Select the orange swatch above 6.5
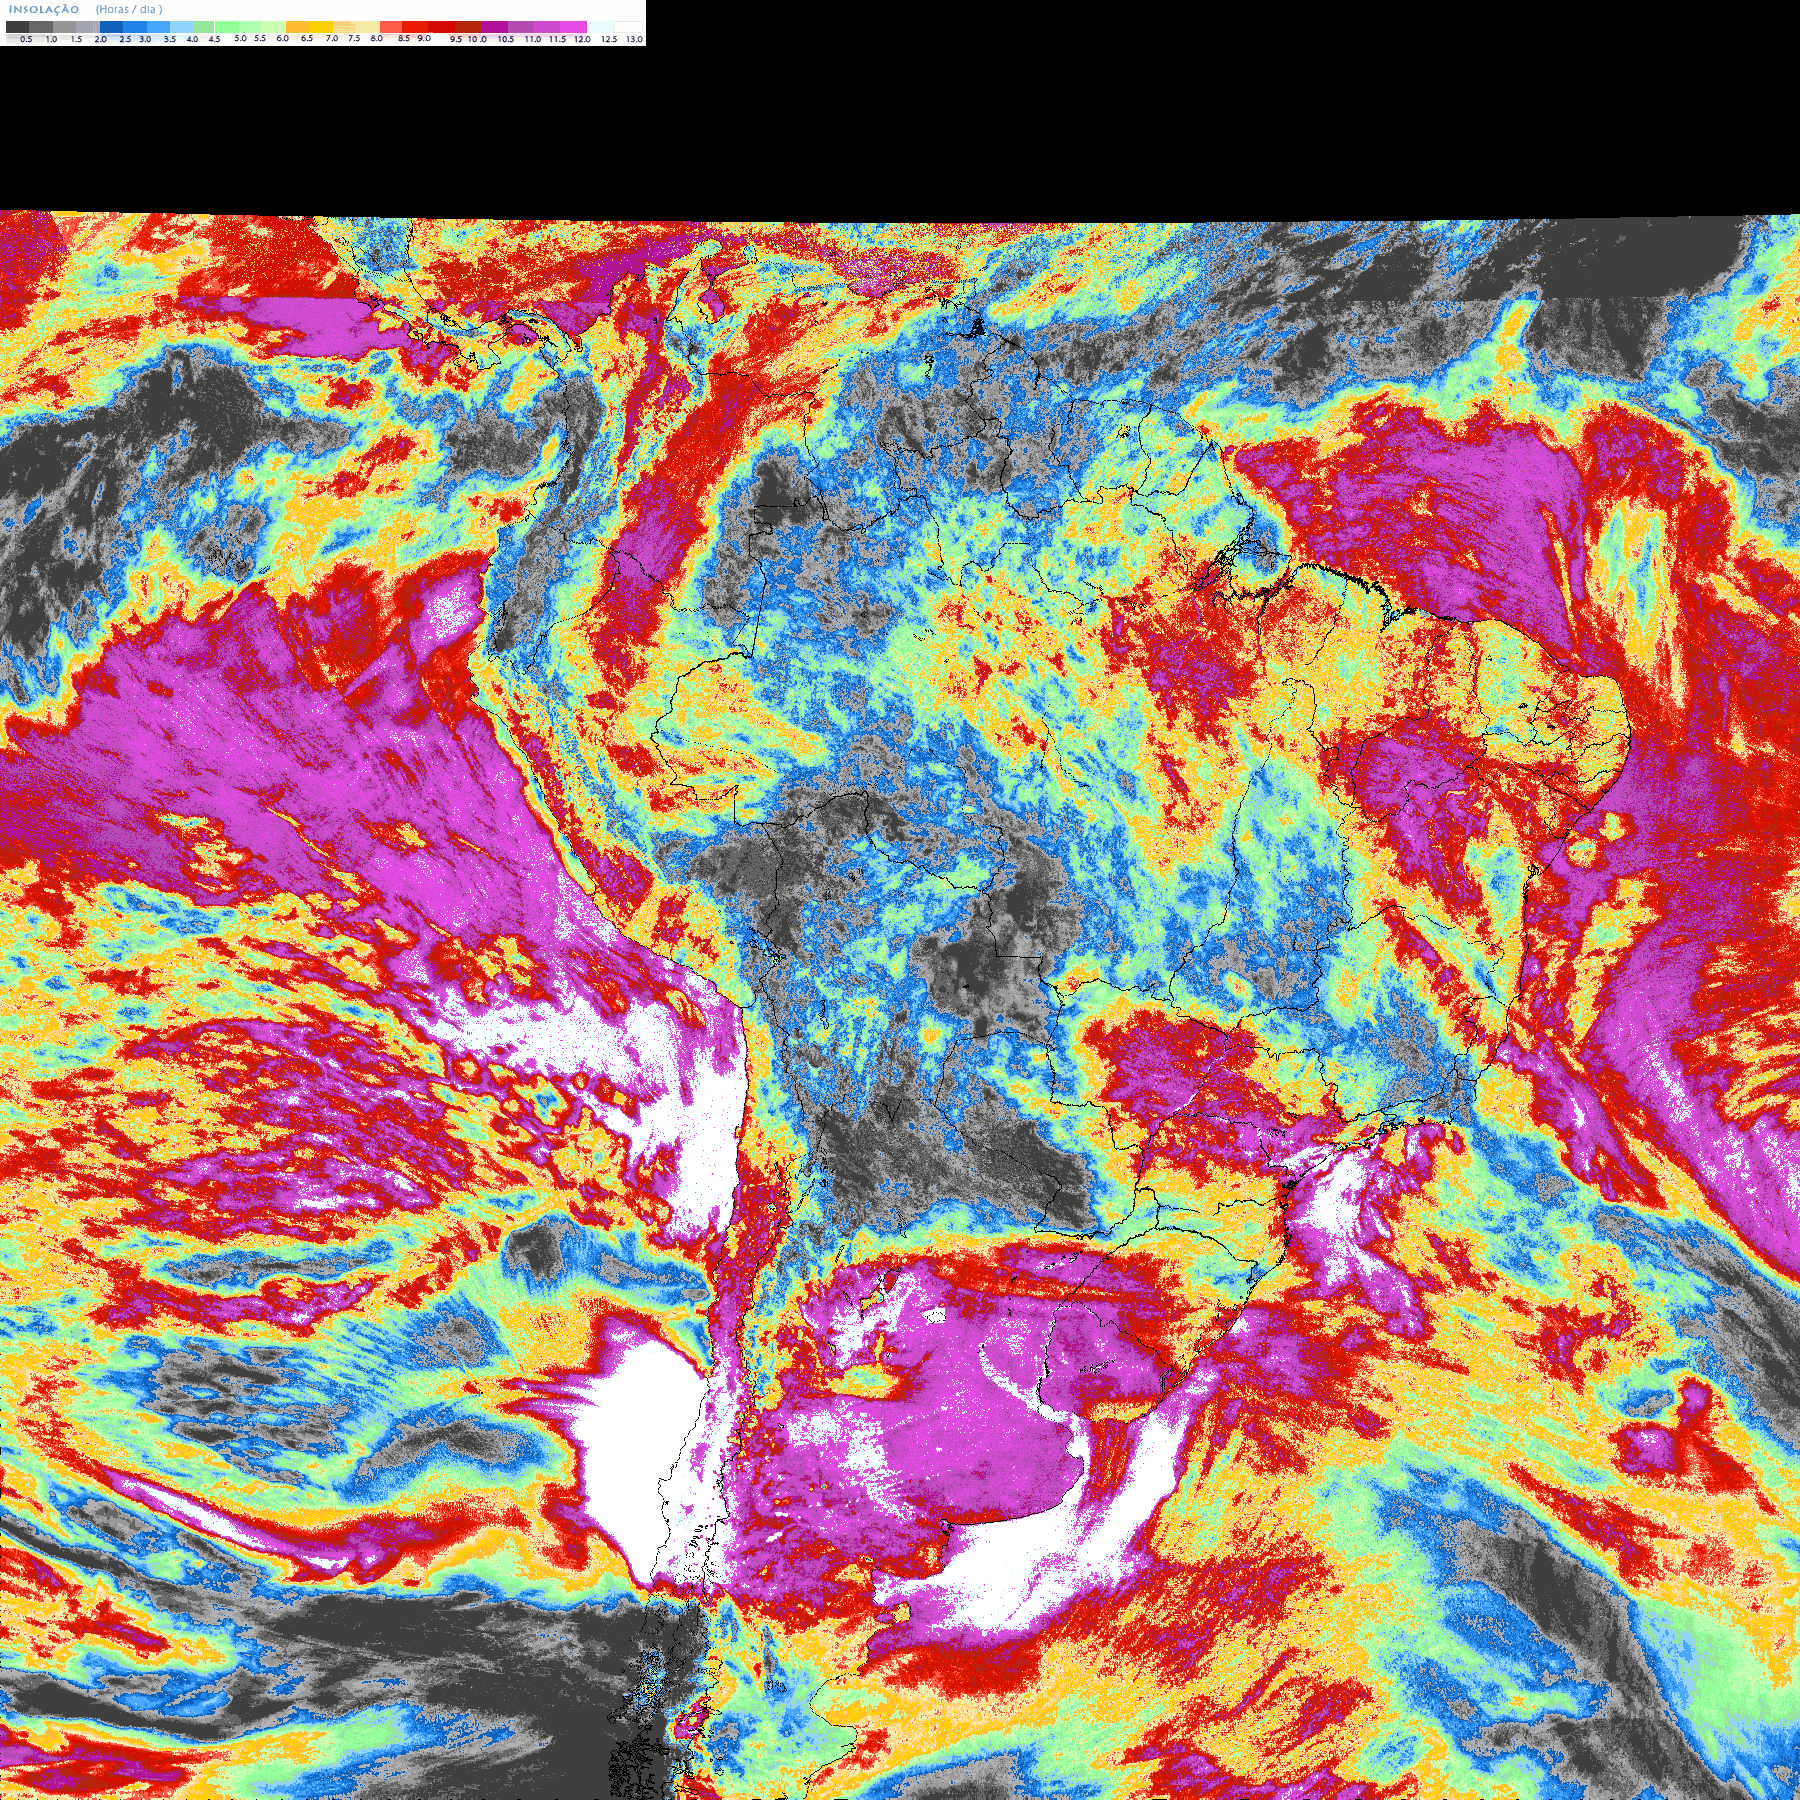1800x1800 pixels. [x=297, y=27]
